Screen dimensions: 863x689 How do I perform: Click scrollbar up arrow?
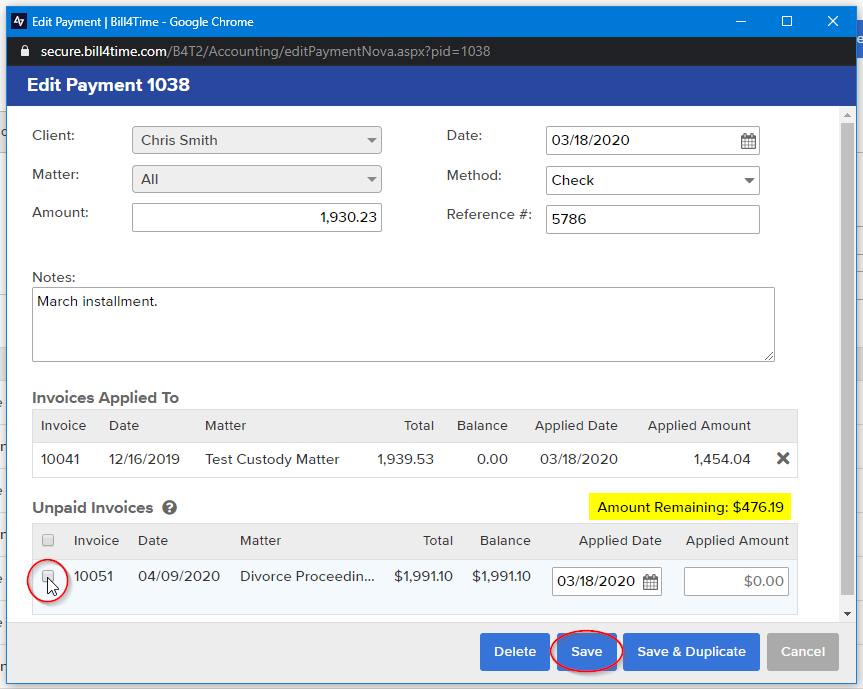pyautogui.click(x=847, y=115)
